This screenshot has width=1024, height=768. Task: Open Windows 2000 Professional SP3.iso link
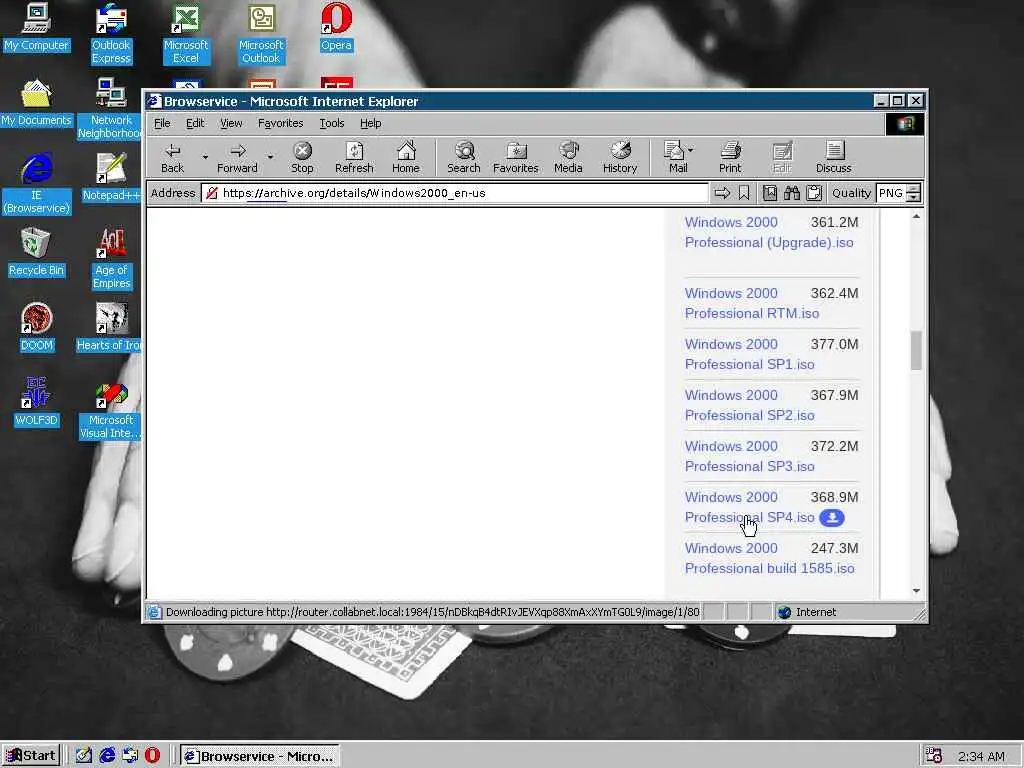749,456
